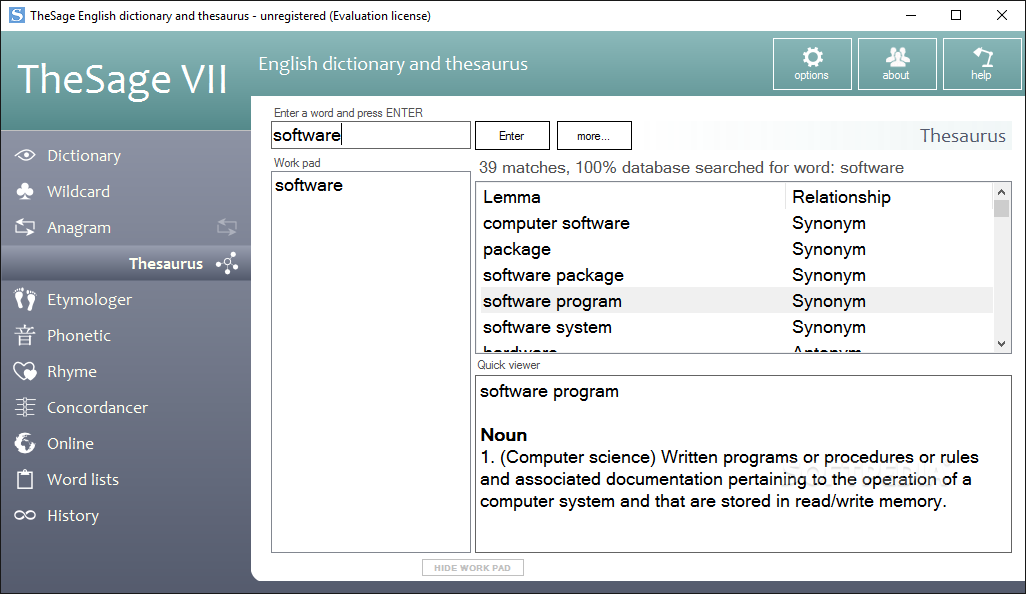Click Synonym next to 'package'

[828, 249]
